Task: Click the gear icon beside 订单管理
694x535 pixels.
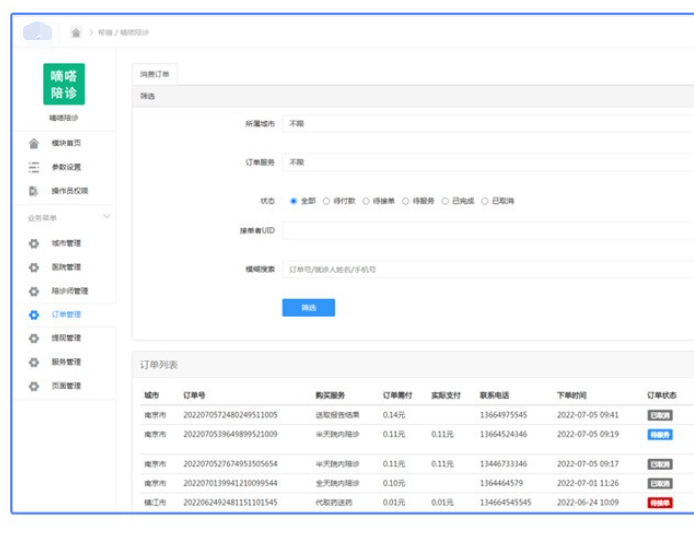Action: pyautogui.click(x=34, y=315)
